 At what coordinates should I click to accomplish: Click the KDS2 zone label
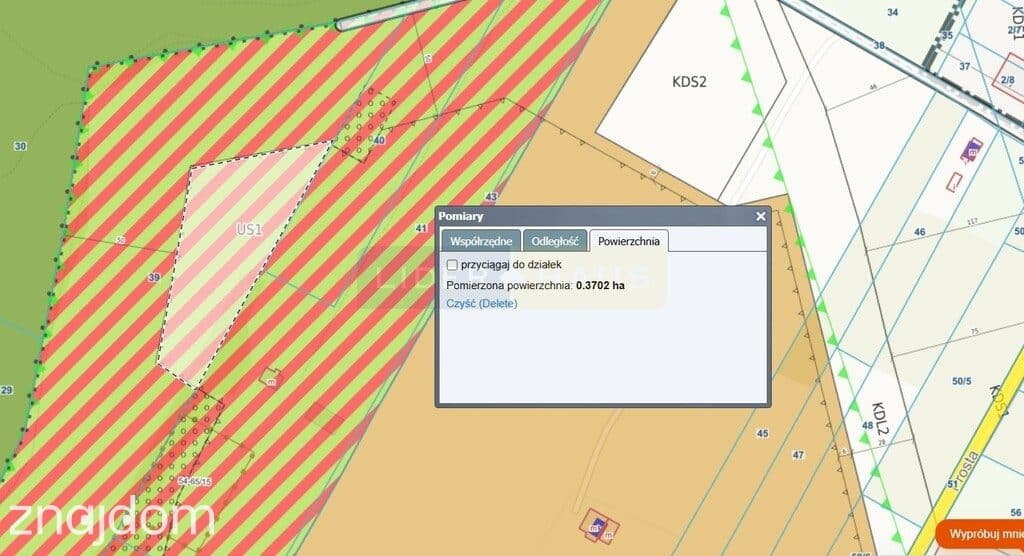(689, 82)
